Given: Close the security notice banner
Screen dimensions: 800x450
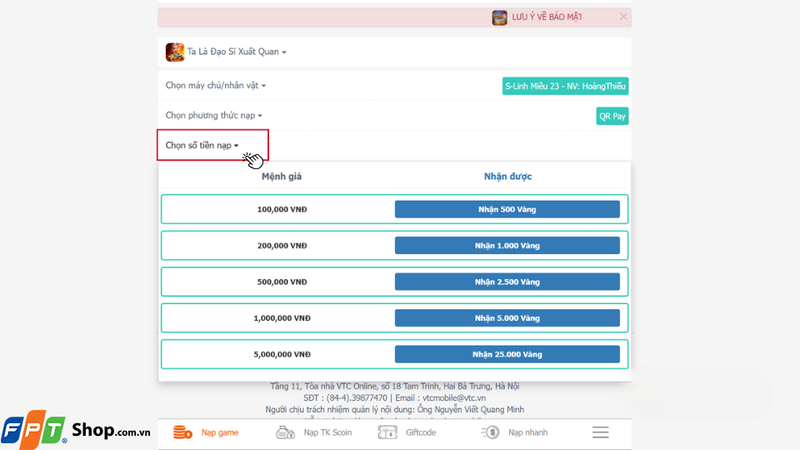Looking at the screenshot, I should [x=623, y=16].
